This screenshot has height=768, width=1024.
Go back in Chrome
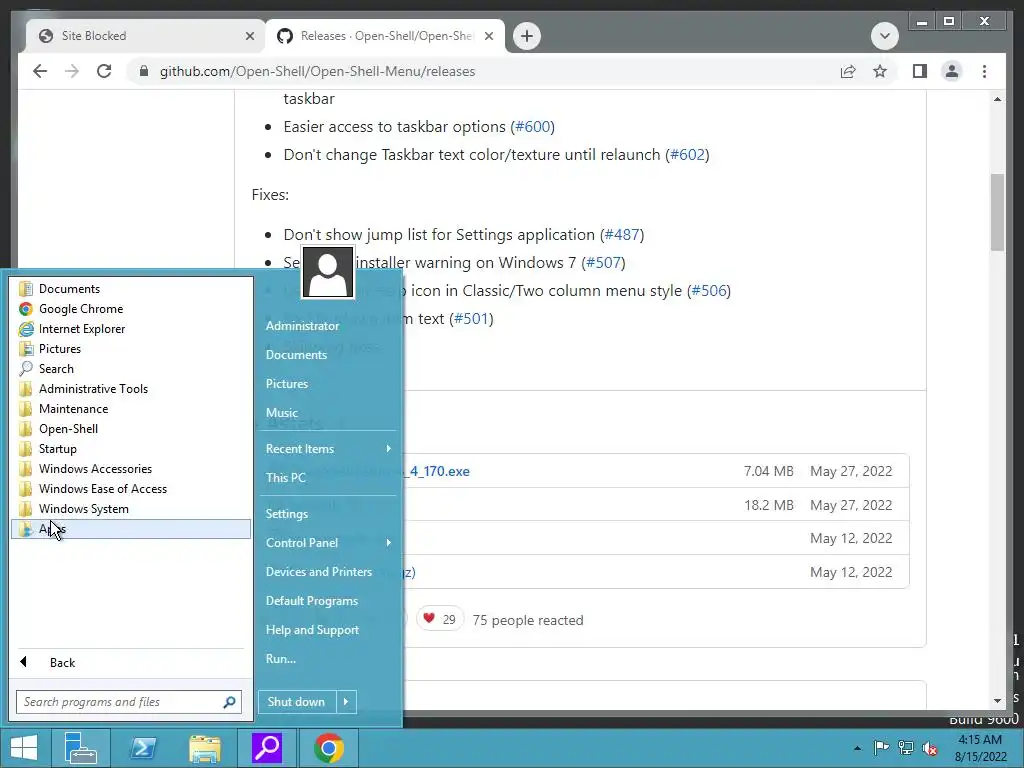pyautogui.click(x=40, y=71)
